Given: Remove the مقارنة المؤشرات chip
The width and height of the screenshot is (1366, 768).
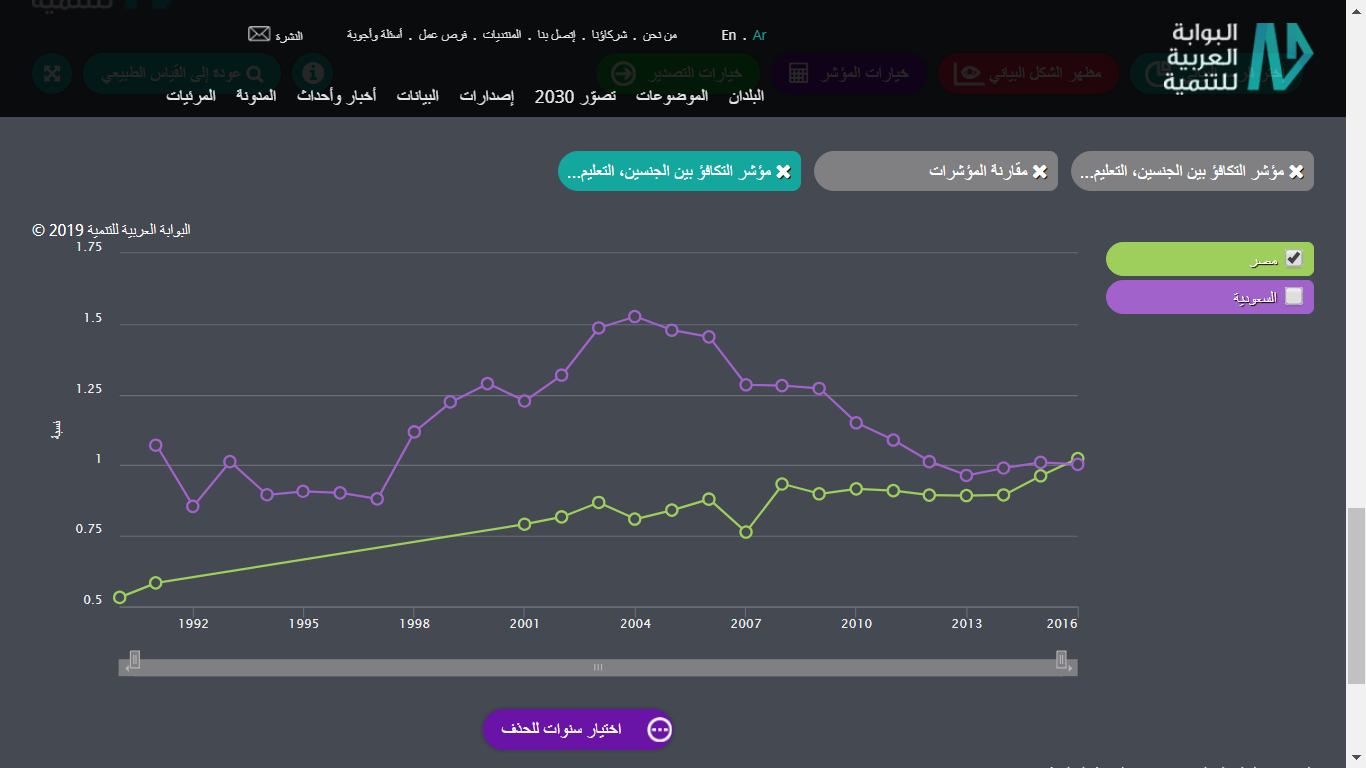Looking at the screenshot, I should tap(1040, 170).
